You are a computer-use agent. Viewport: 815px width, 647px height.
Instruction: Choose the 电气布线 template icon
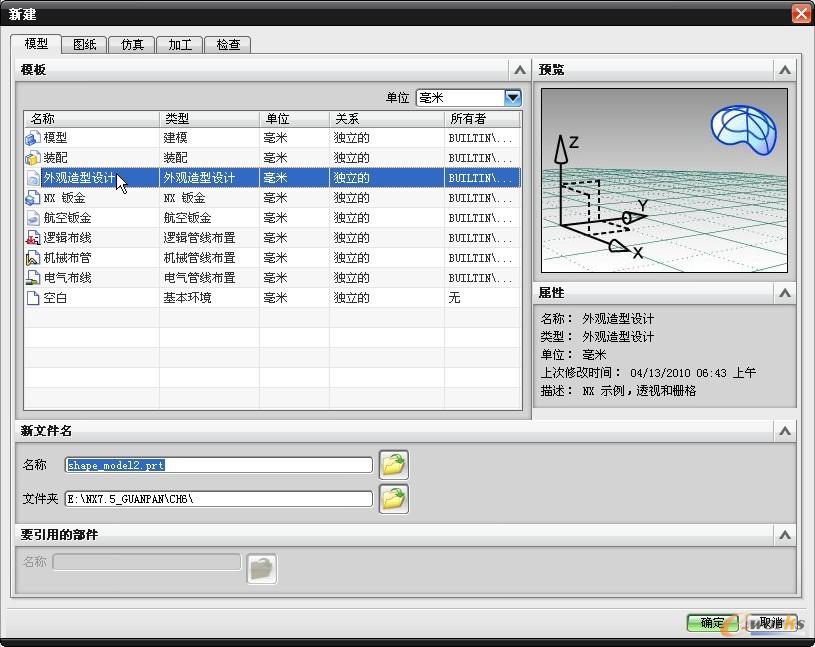(x=32, y=278)
